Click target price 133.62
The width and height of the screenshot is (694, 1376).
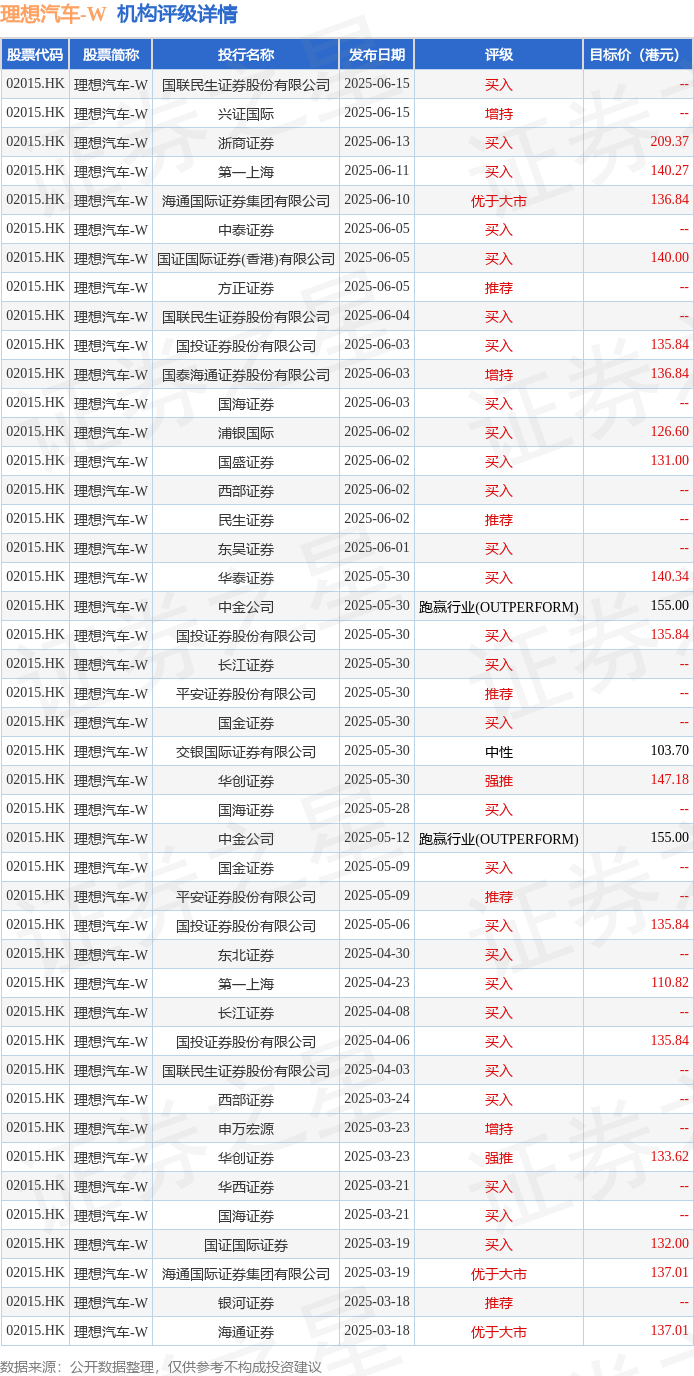pyautogui.click(x=669, y=1157)
